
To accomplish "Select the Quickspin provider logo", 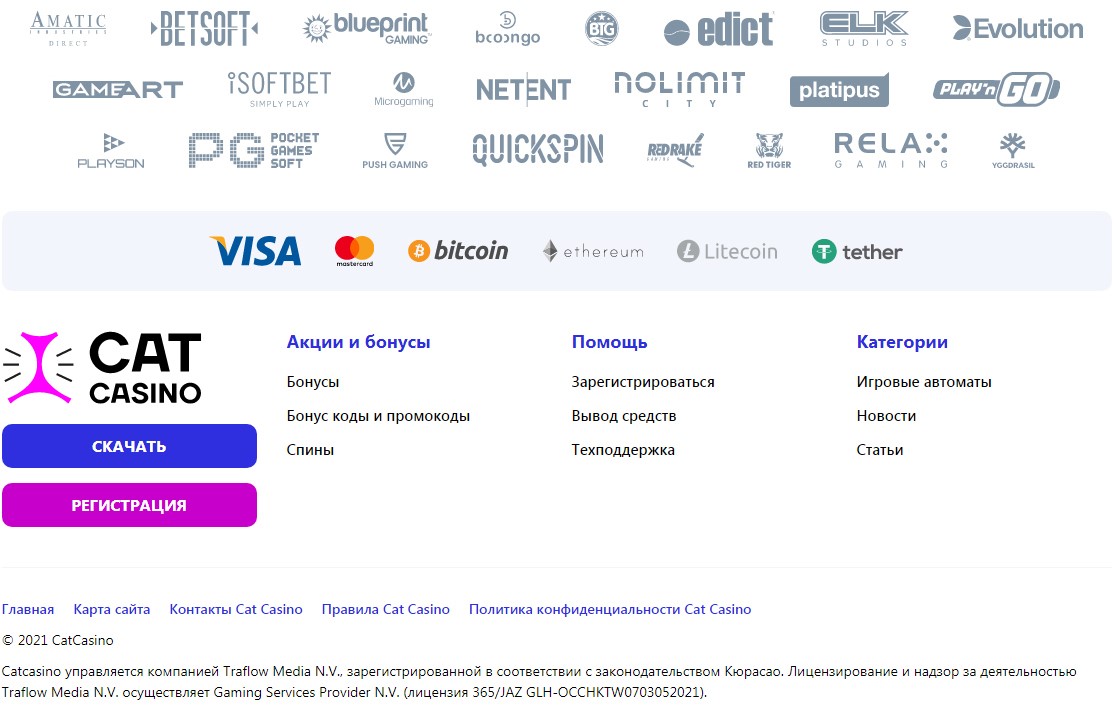I will pyautogui.click(x=538, y=150).
